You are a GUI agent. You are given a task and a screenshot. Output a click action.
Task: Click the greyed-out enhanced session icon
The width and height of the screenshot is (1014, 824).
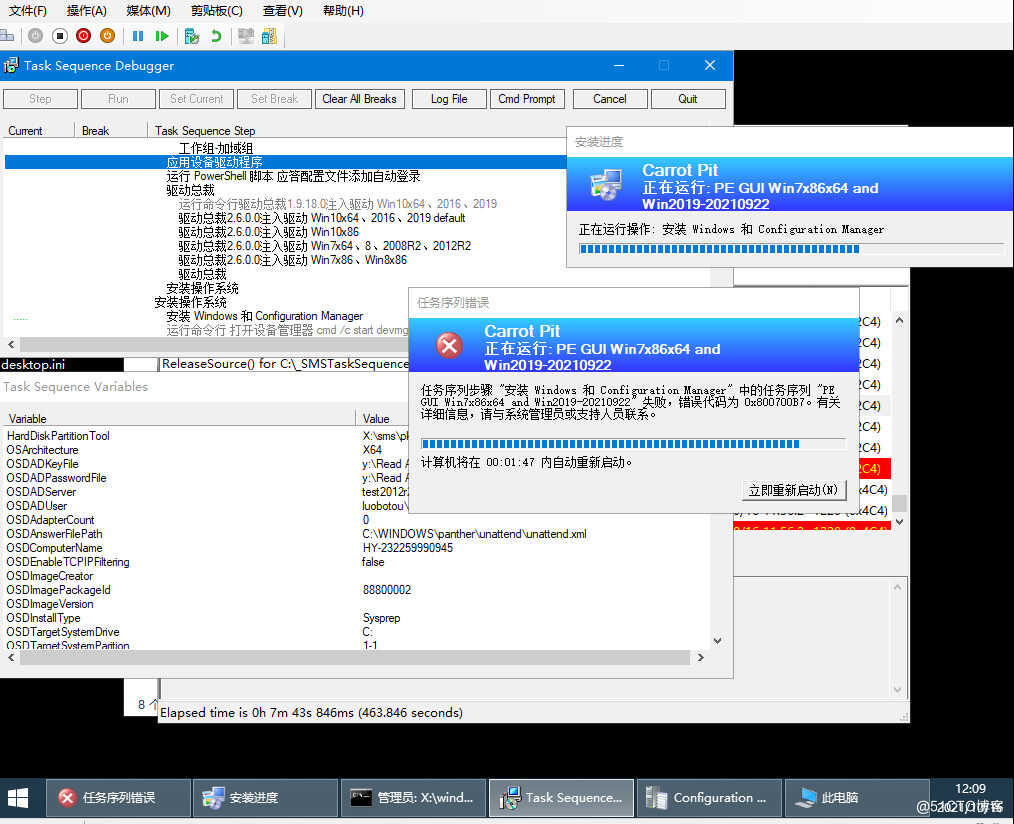pyautogui.click(x=246, y=36)
